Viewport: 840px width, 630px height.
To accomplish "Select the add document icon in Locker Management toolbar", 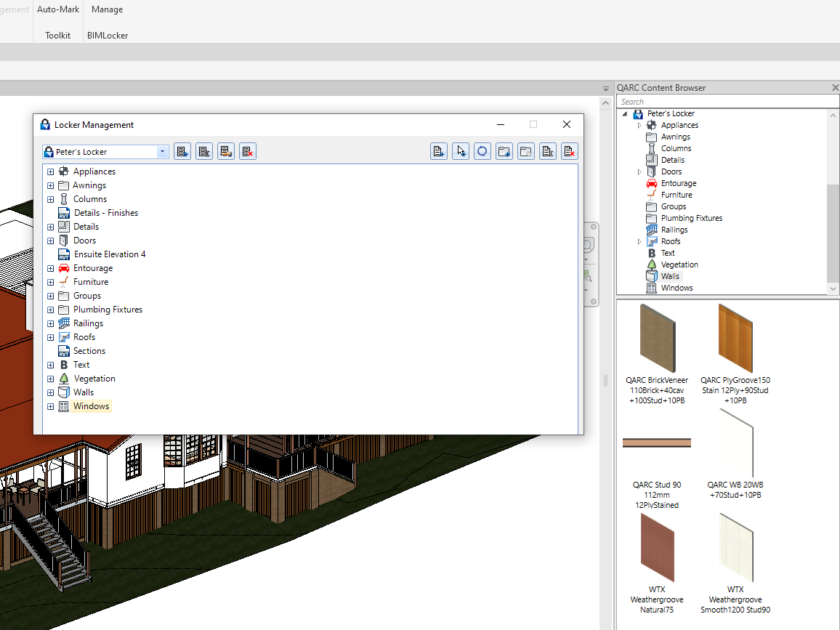I will [x=438, y=151].
